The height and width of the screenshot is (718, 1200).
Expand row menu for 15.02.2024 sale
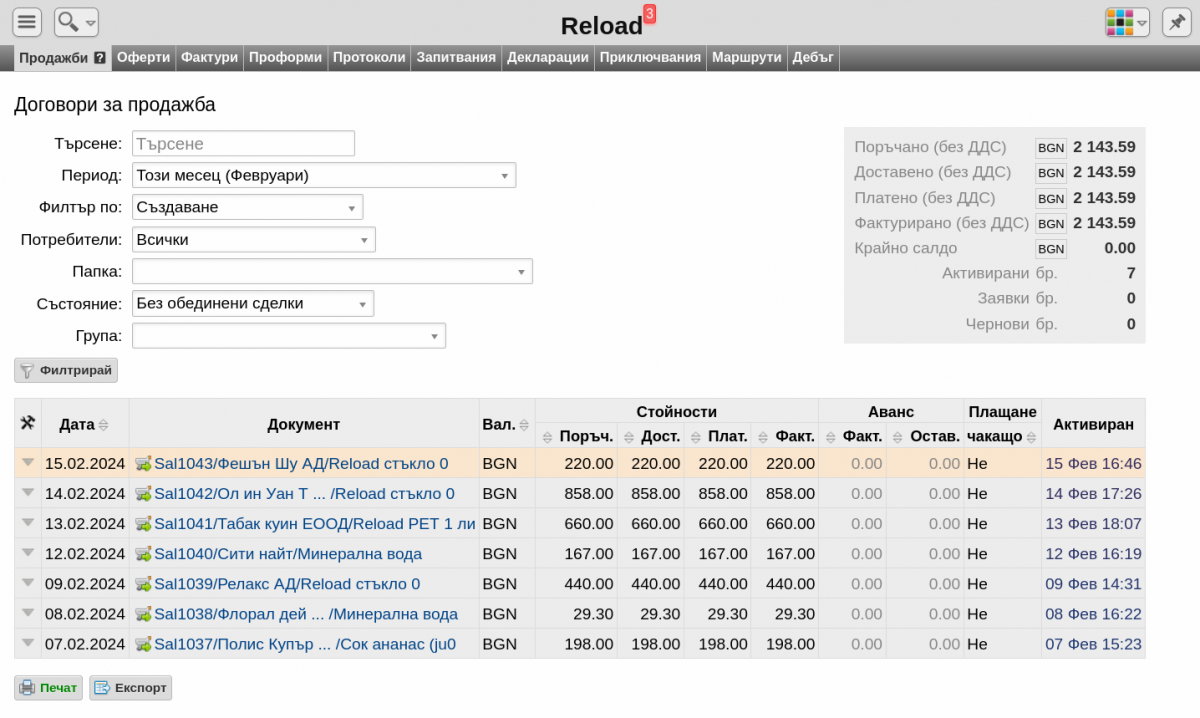coord(28,463)
